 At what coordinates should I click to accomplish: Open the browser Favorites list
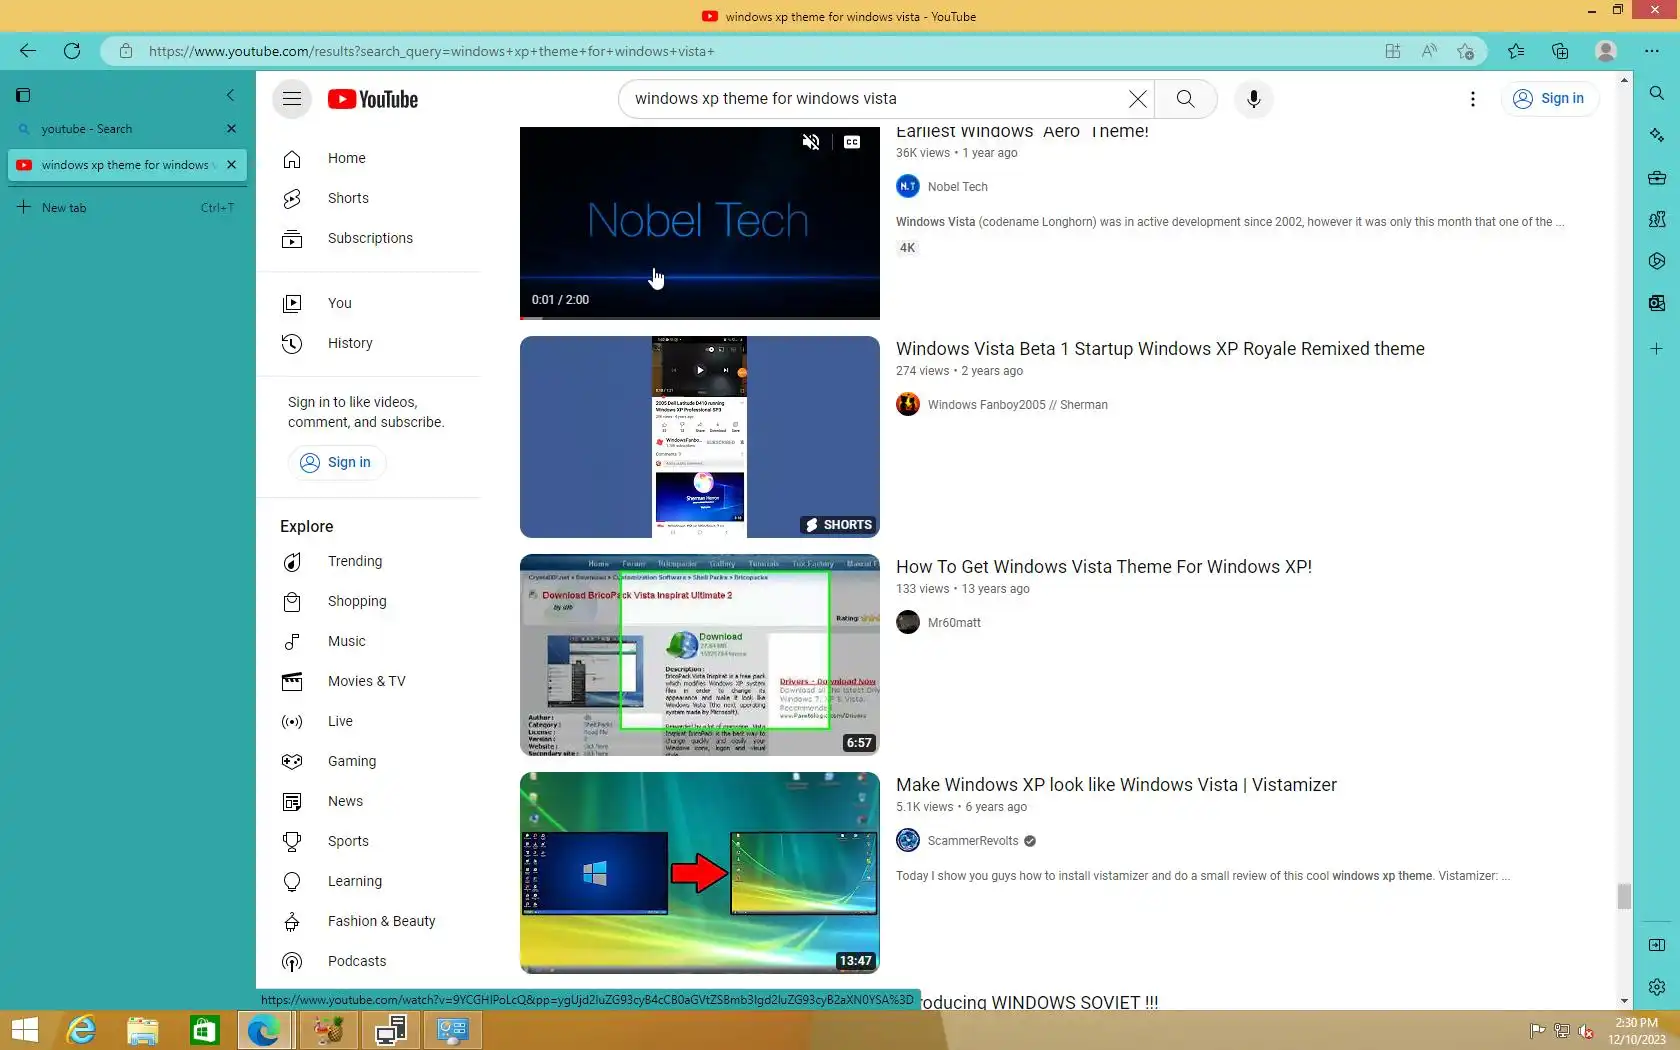click(x=1516, y=51)
